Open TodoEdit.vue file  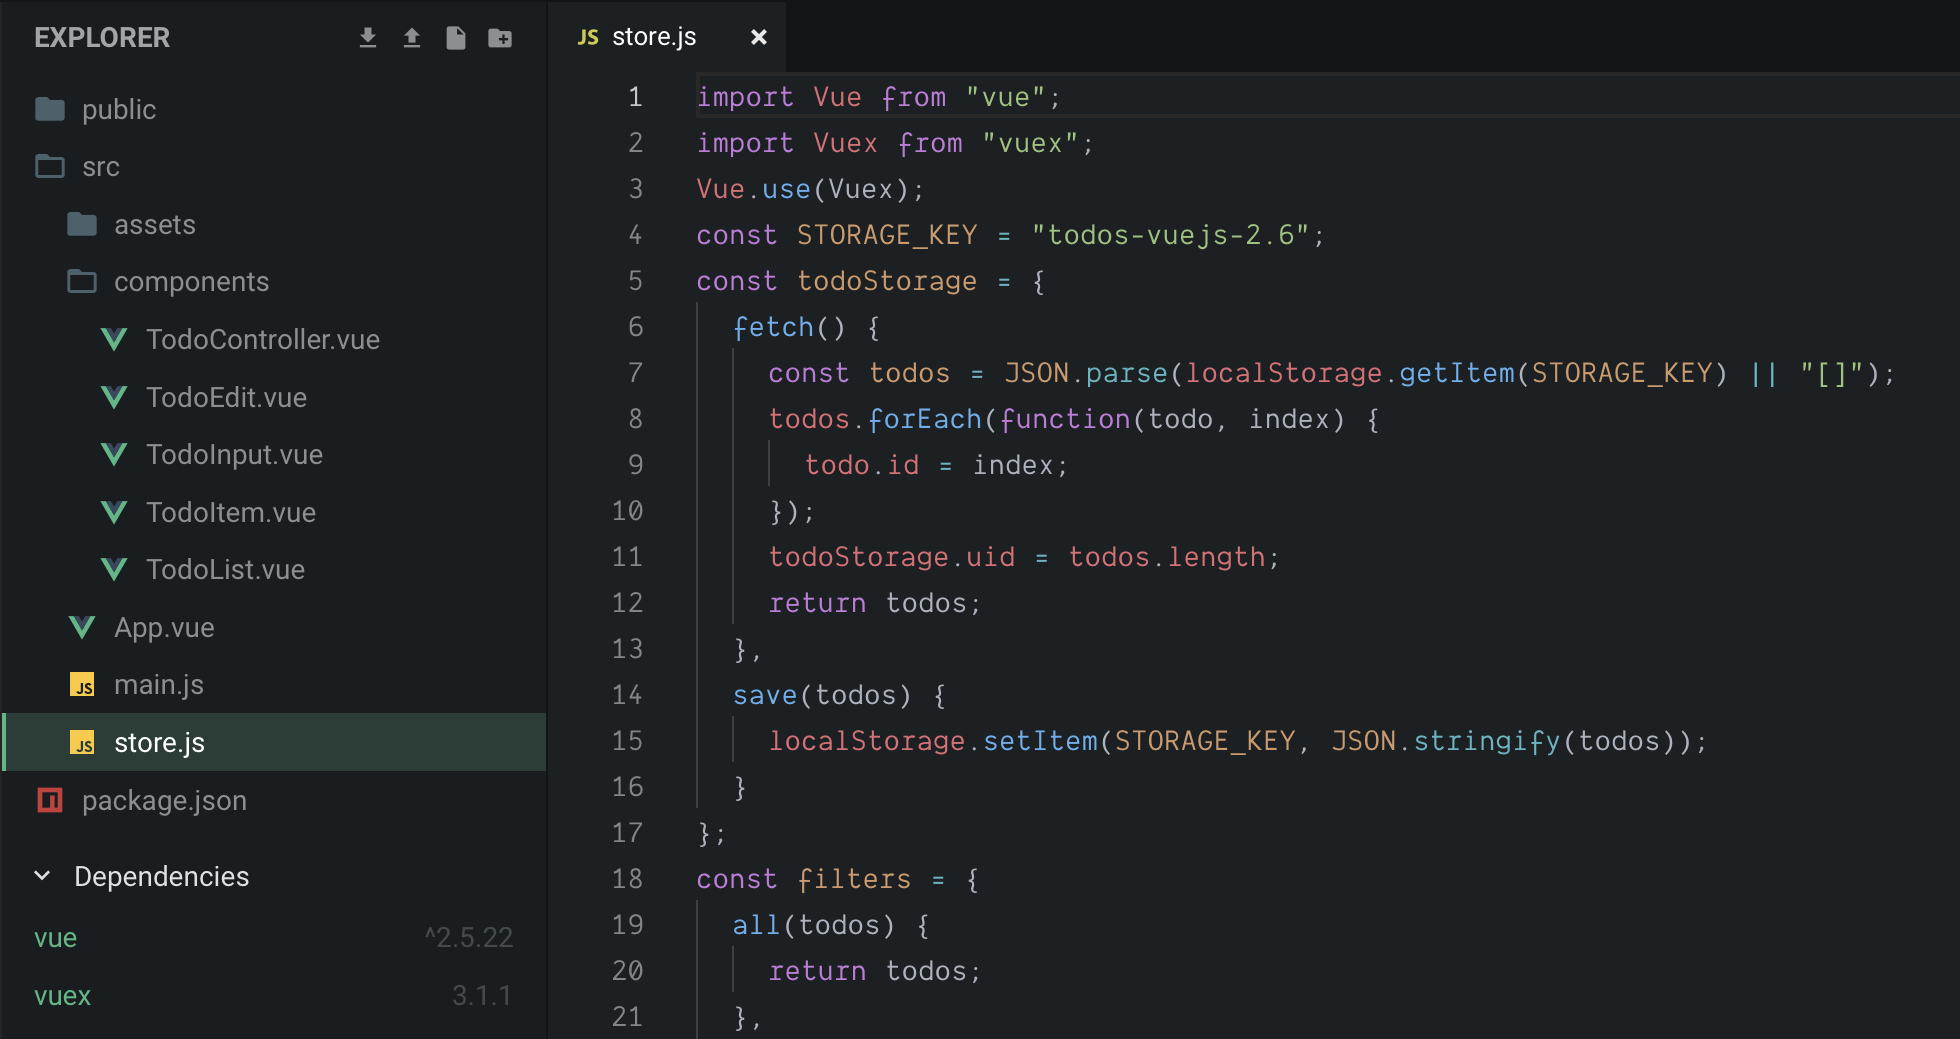(227, 398)
